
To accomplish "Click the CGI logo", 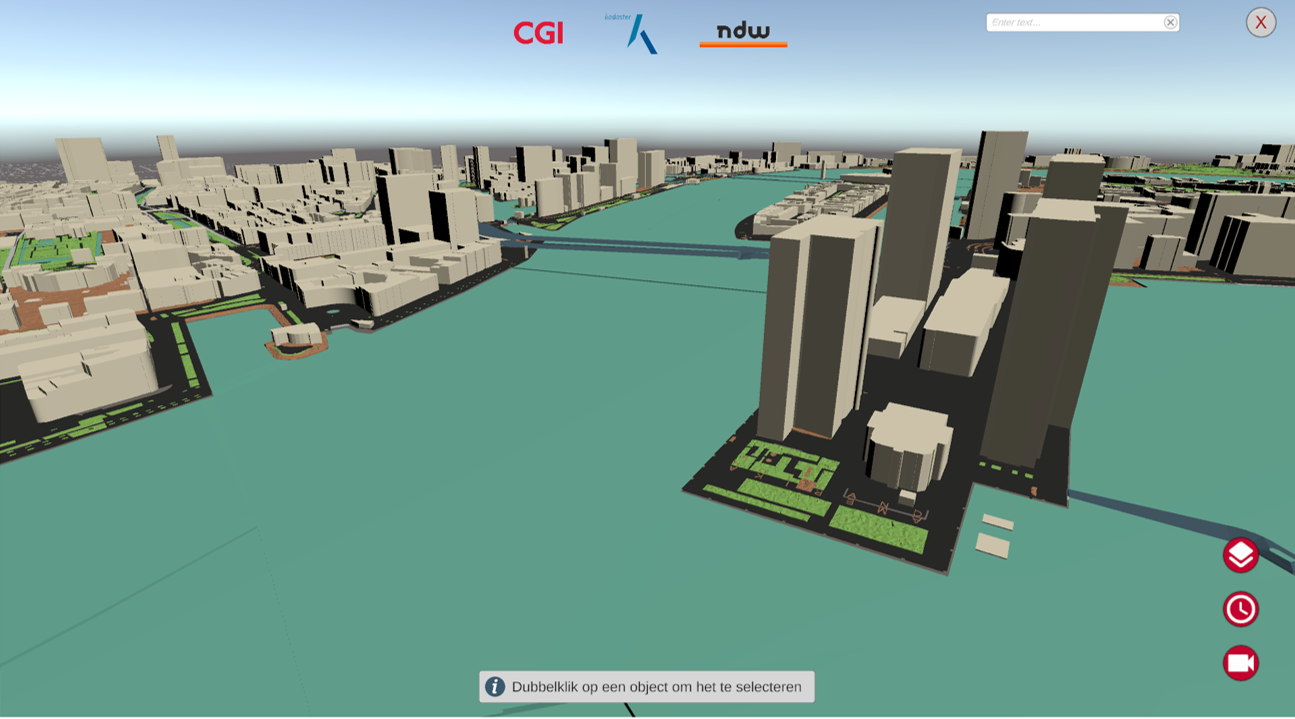I will click(538, 33).
